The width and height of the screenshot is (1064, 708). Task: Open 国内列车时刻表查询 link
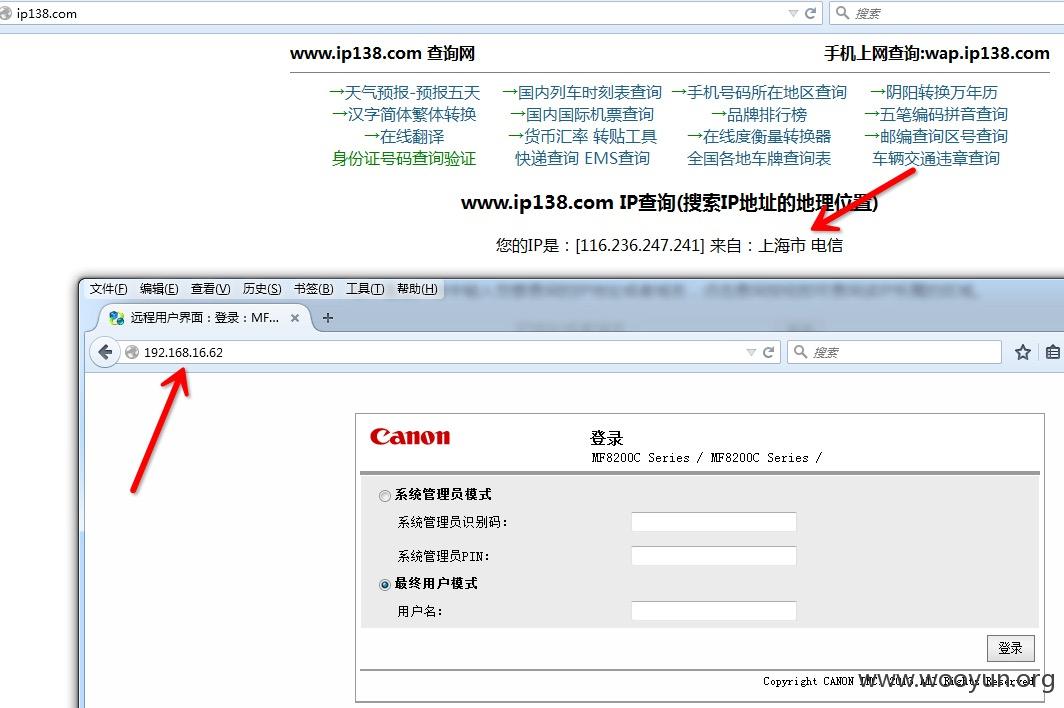click(582, 92)
